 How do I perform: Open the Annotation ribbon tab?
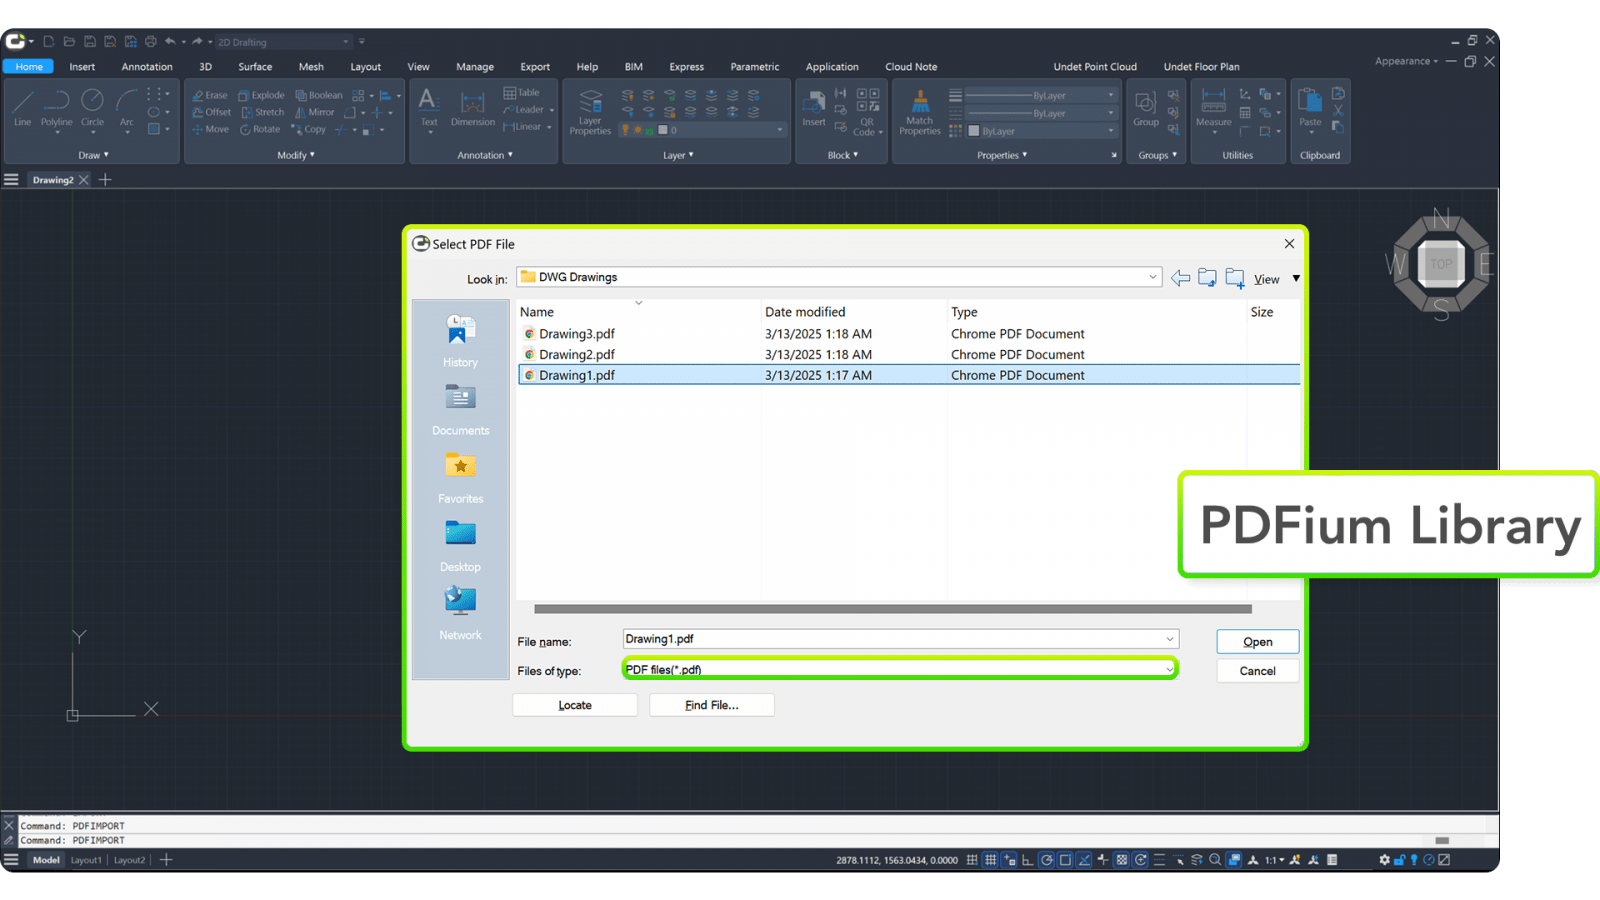click(147, 67)
